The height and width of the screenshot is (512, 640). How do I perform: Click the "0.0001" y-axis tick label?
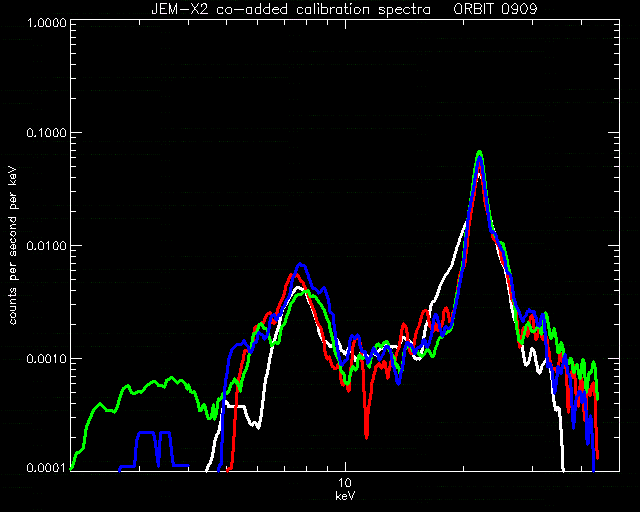[x=46, y=468]
